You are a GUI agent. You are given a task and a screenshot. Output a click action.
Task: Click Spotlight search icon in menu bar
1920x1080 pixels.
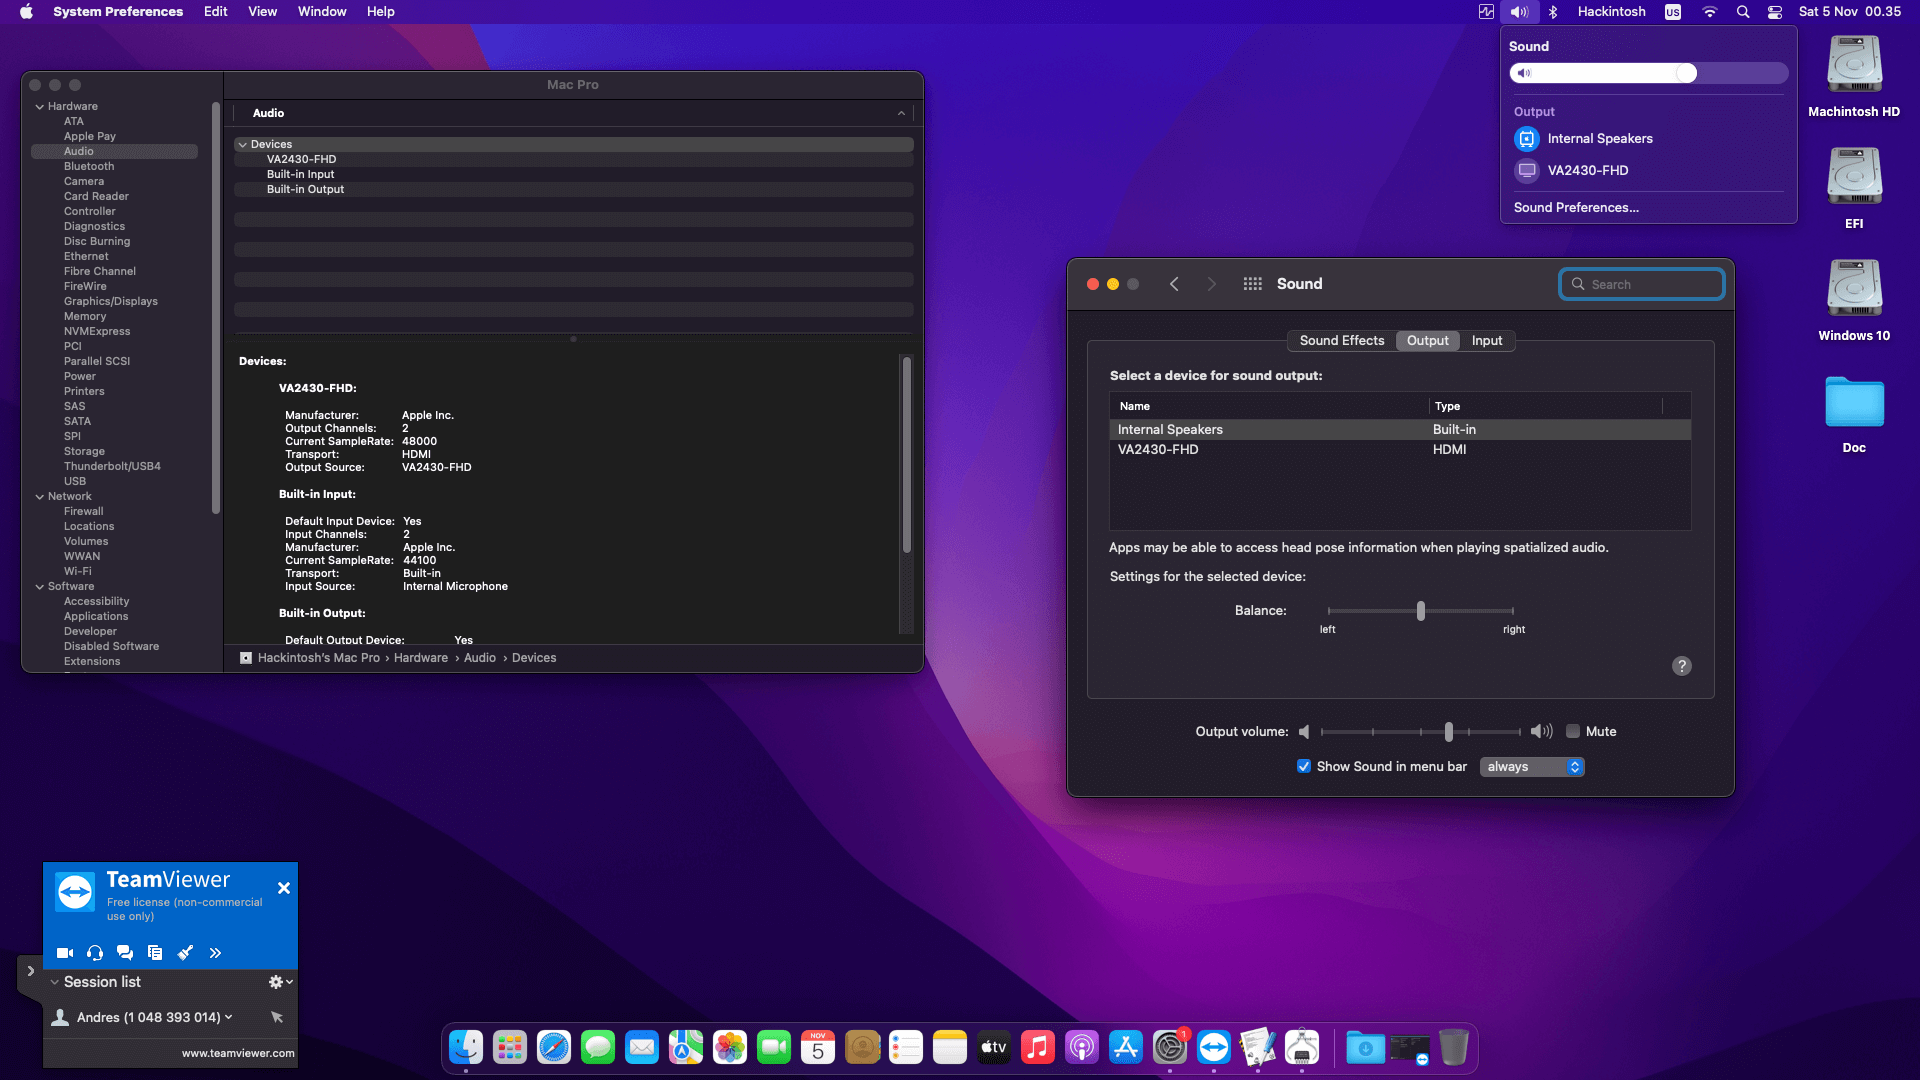[x=1743, y=12]
